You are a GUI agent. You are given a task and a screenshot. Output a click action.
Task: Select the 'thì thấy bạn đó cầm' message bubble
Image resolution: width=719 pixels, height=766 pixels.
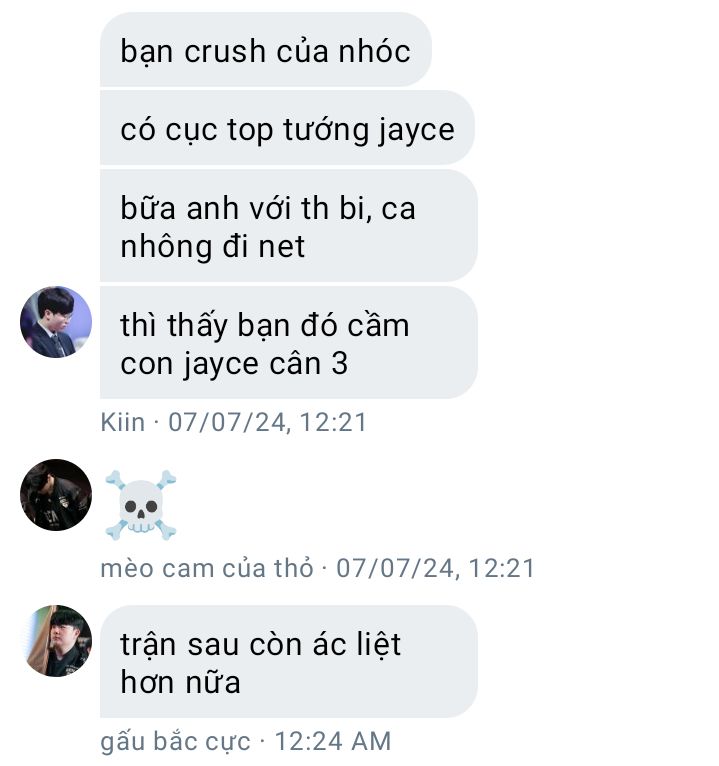[289, 342]
